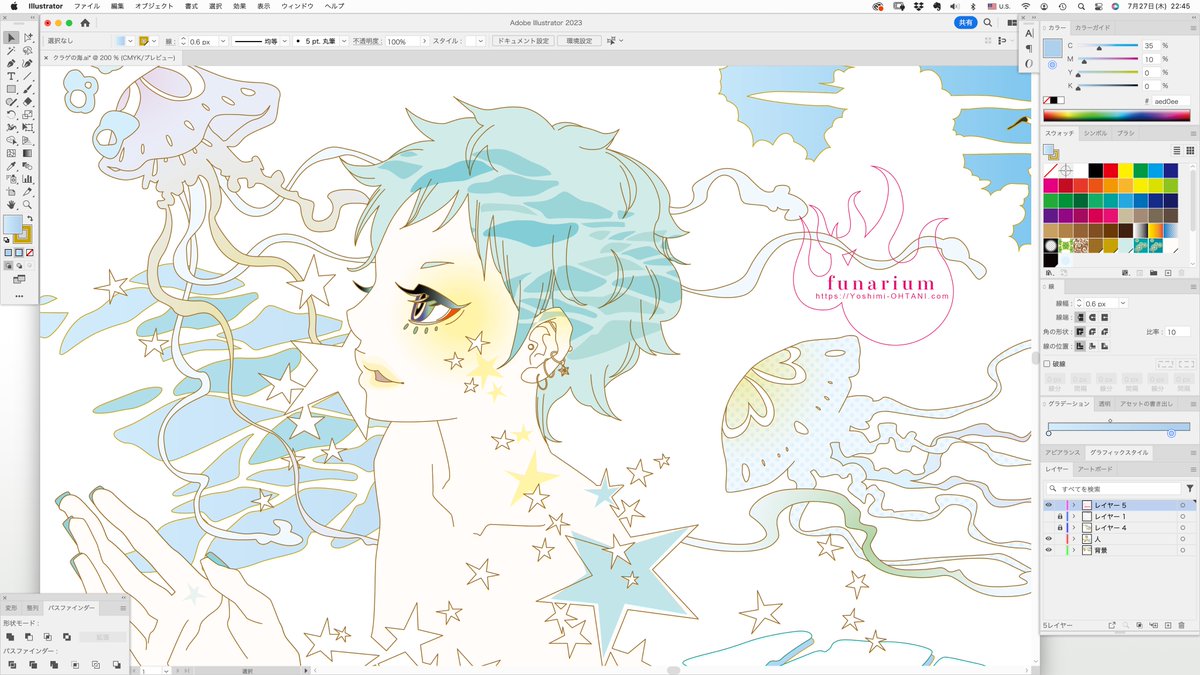Viewport: 1200px width, 675px height.
Task: Select the Rotate tool
Action: 11,114
